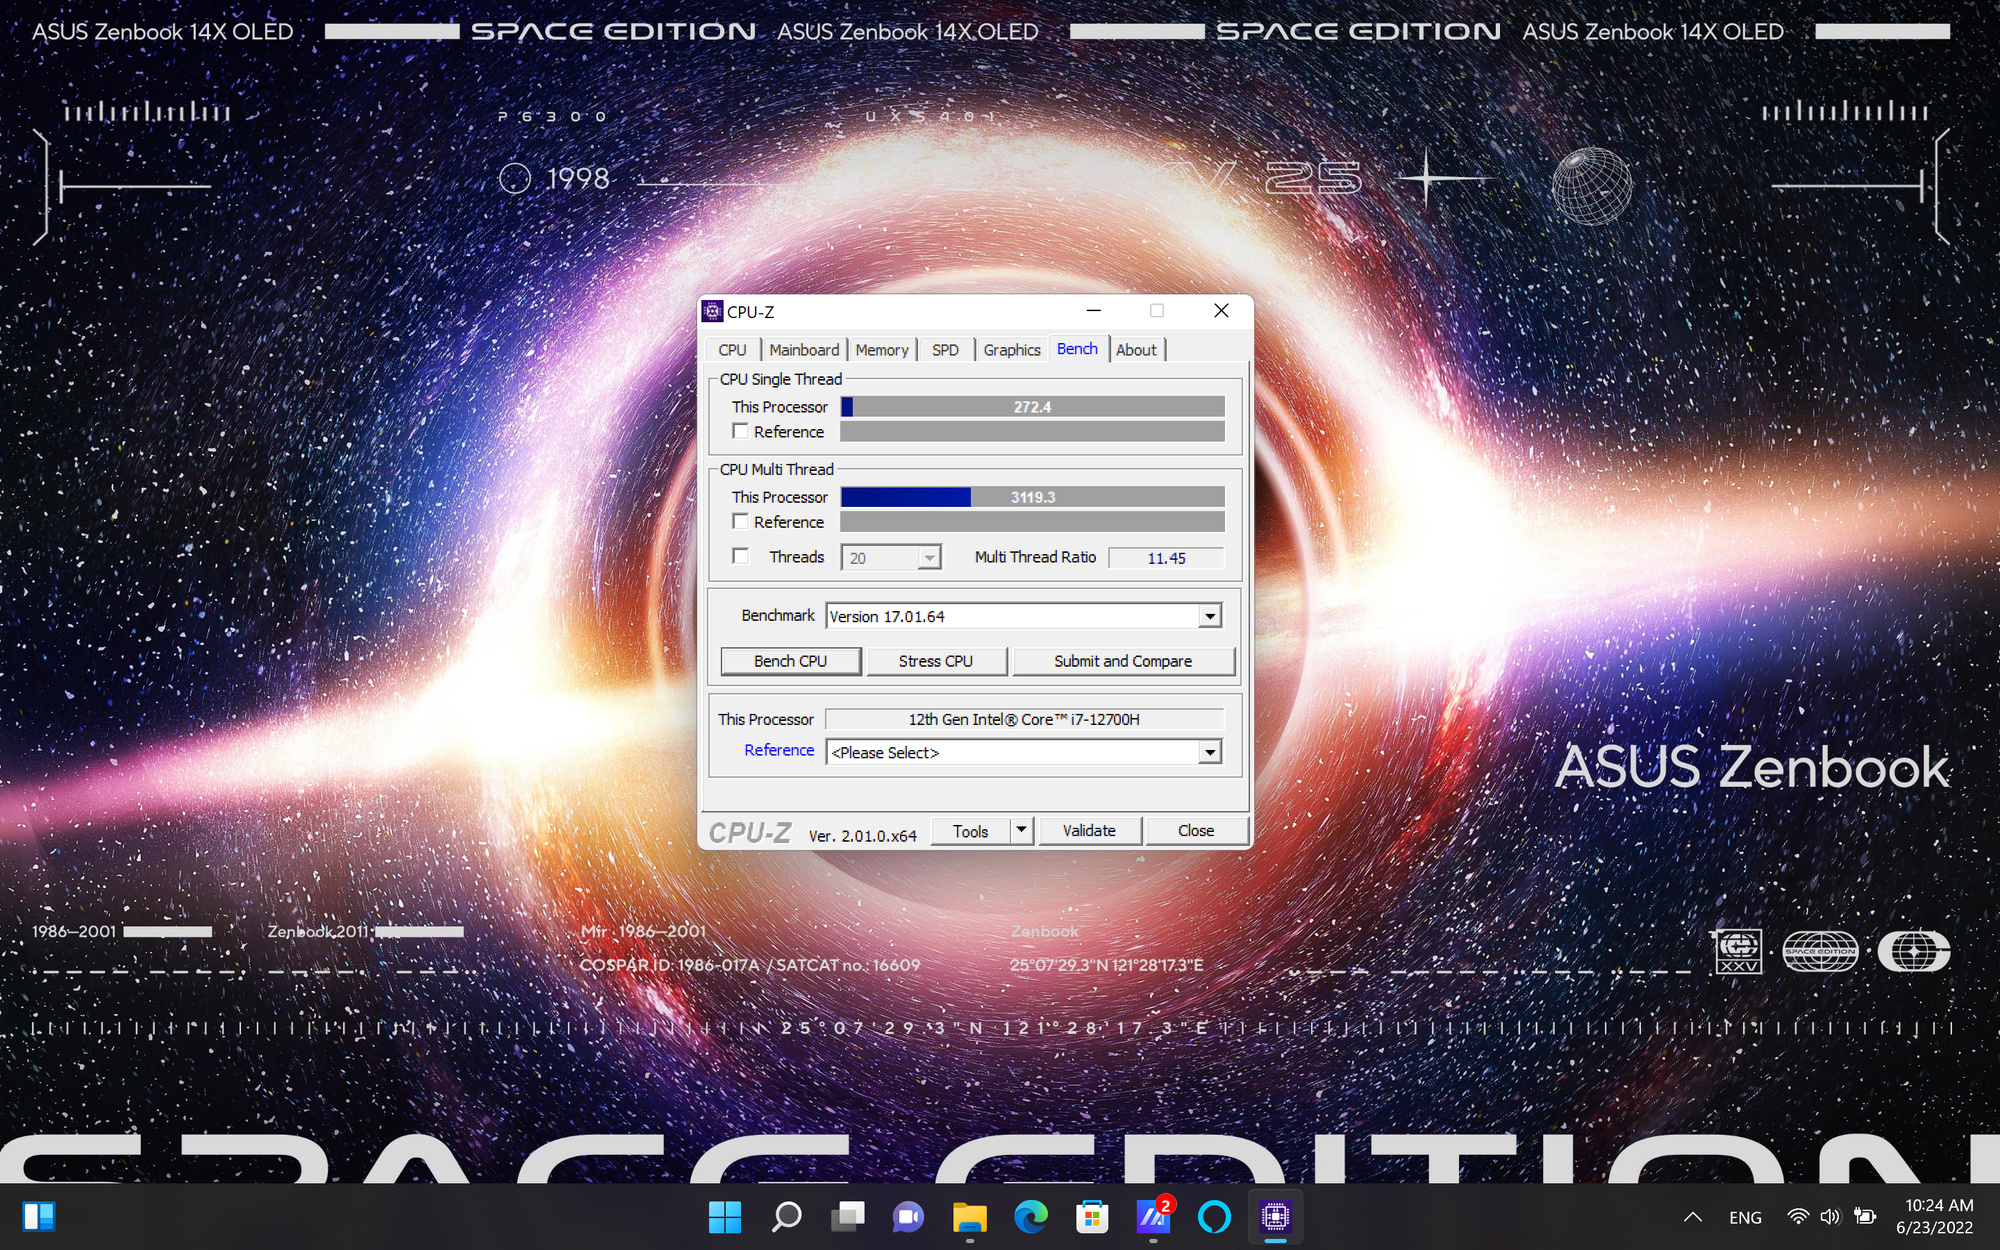
Task: Click the Multi Thread Ratio field
Action: coord(1166,558)
